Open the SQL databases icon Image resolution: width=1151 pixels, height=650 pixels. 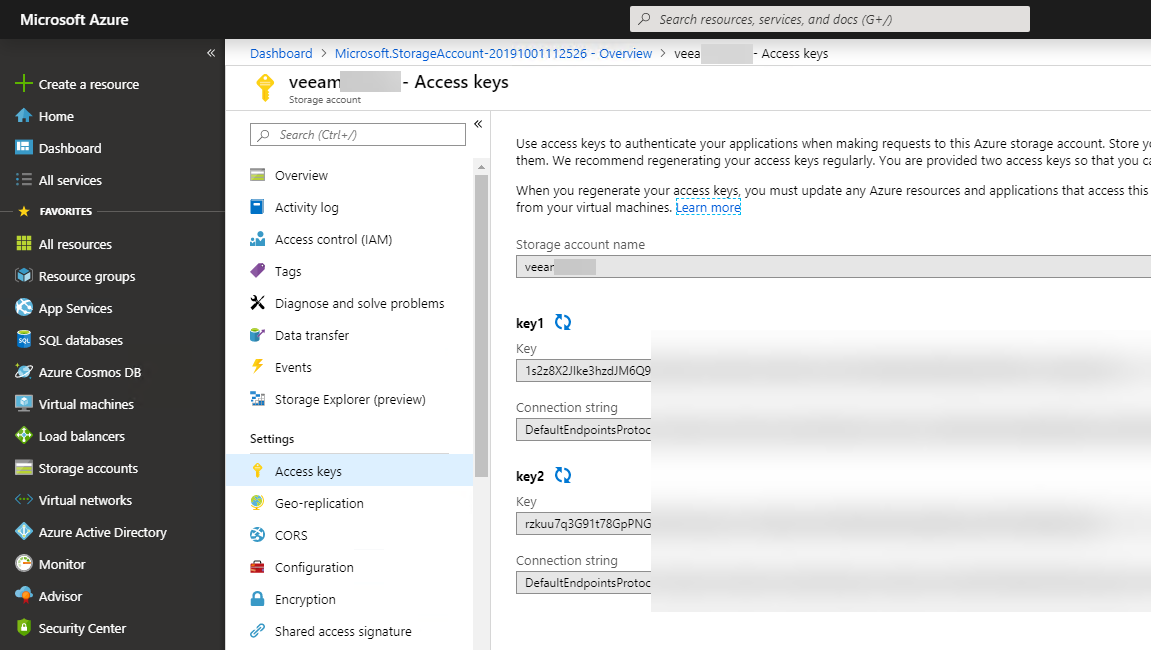tap(23, 340)
